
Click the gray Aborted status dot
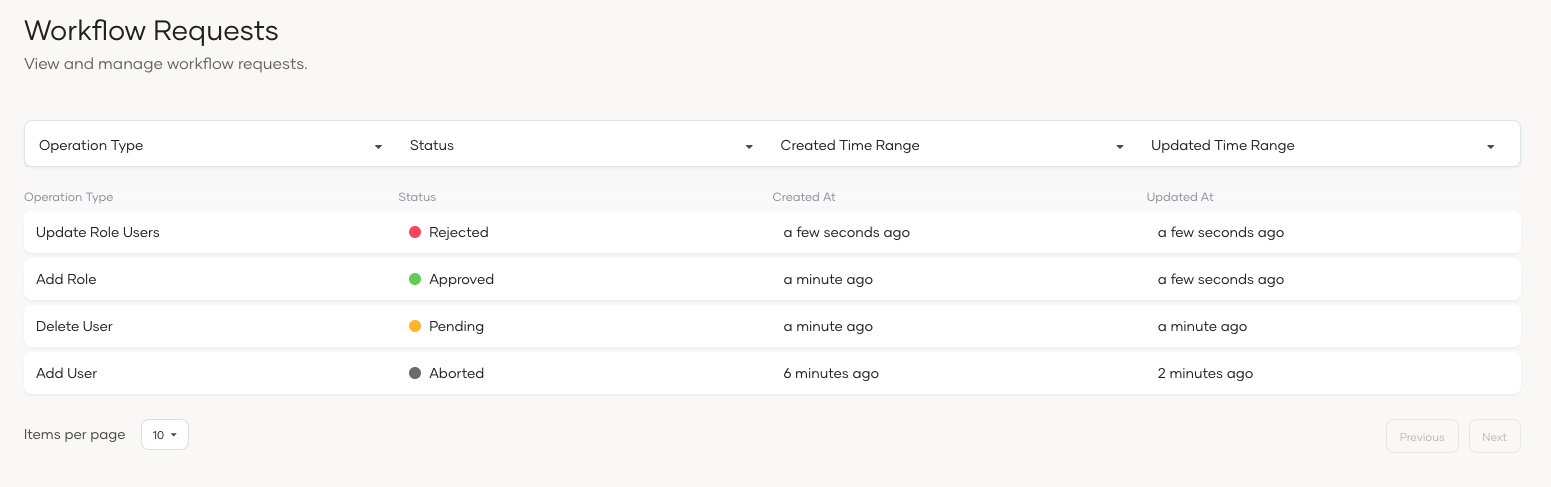coord(415,373)
